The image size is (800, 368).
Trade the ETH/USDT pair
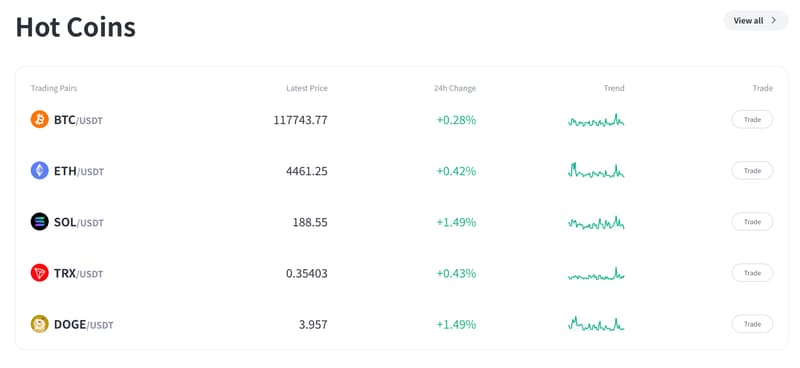(x=752, y=170)
